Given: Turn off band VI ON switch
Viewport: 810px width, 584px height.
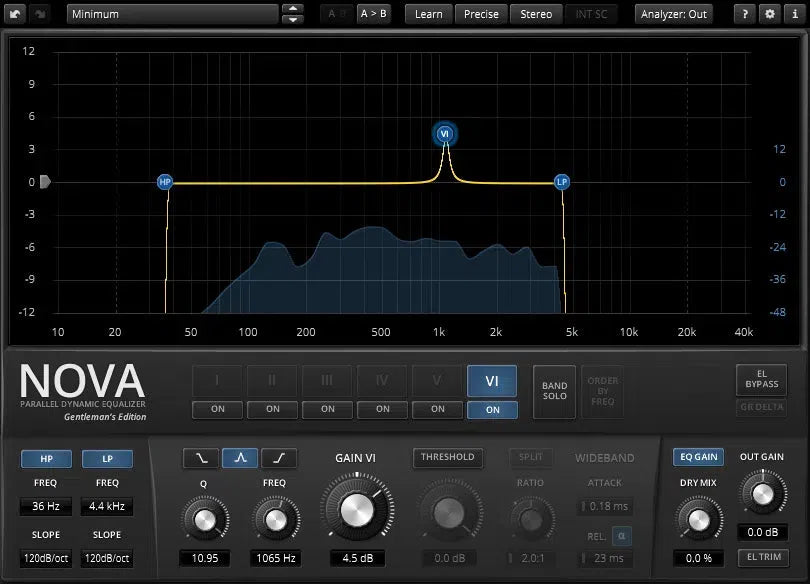Looking at the screenshot, I should pos(492,409).
